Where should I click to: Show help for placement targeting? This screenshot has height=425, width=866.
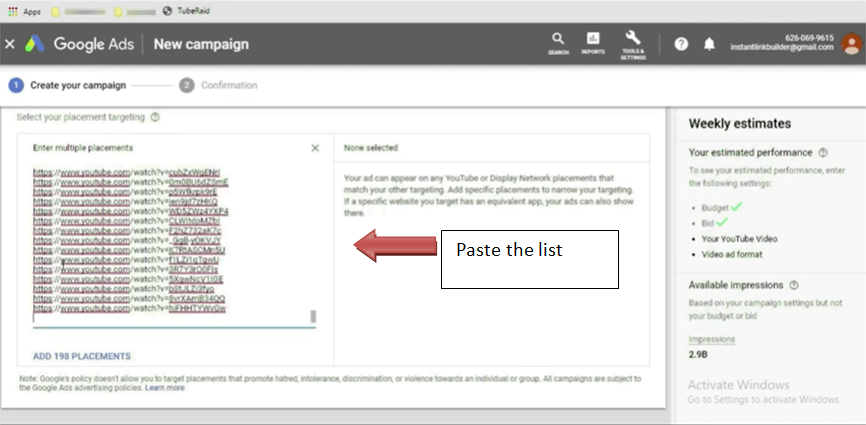click(x=155, y=117)
